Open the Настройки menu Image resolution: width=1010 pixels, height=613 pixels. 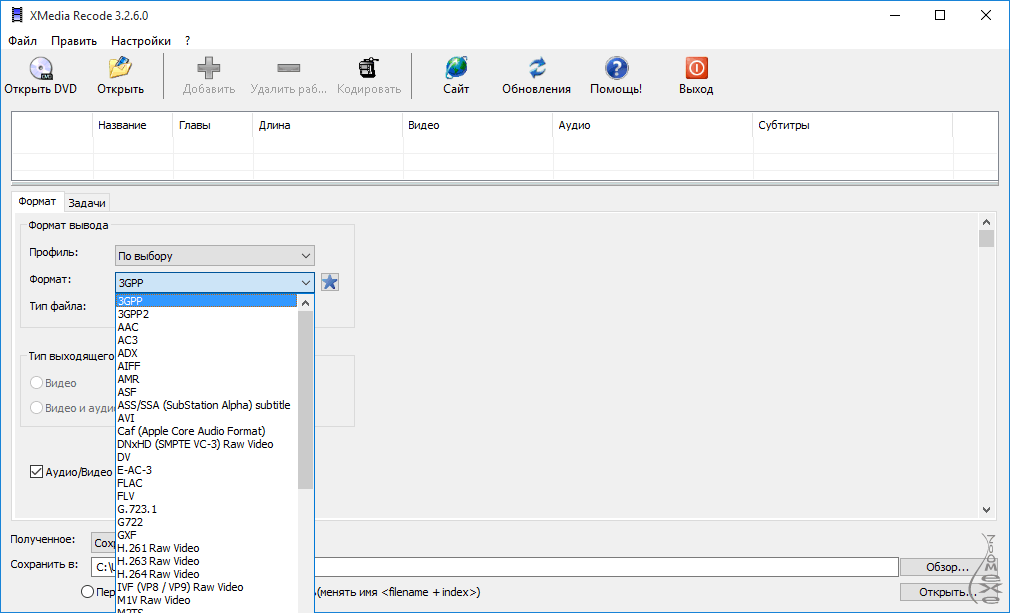(141, 41)
